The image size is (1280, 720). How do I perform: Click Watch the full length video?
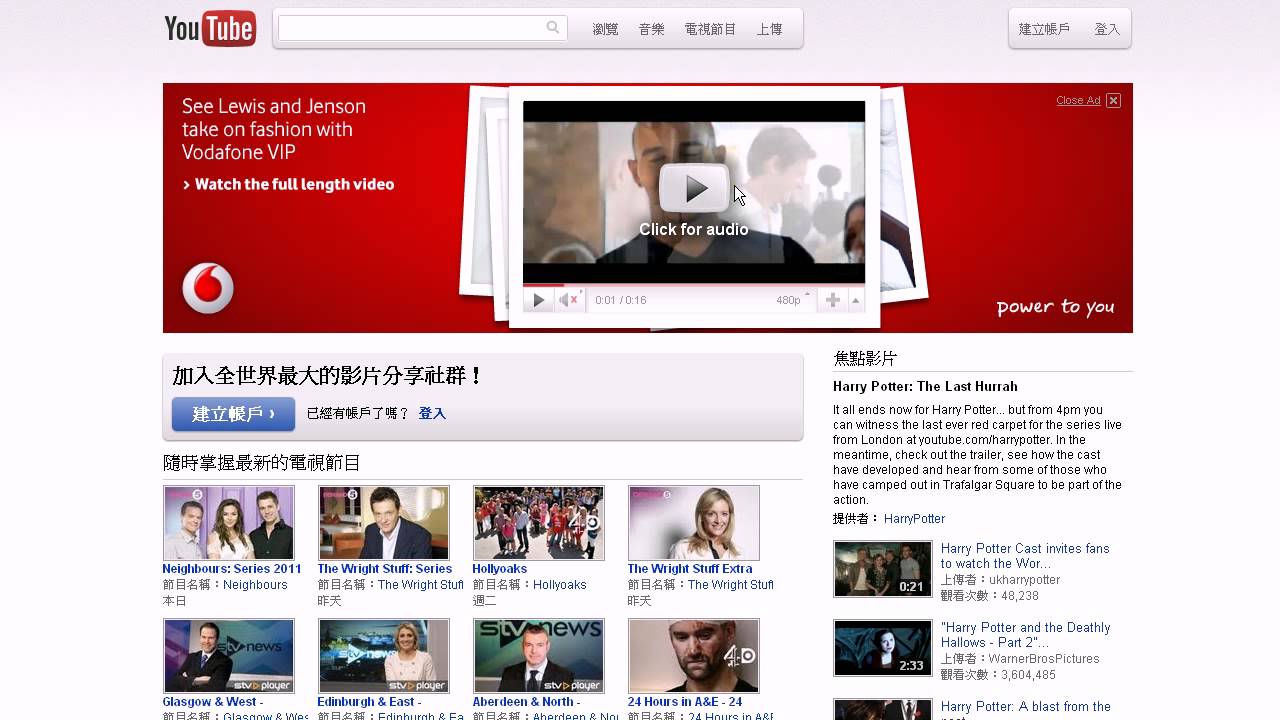(x=288, y=184)
